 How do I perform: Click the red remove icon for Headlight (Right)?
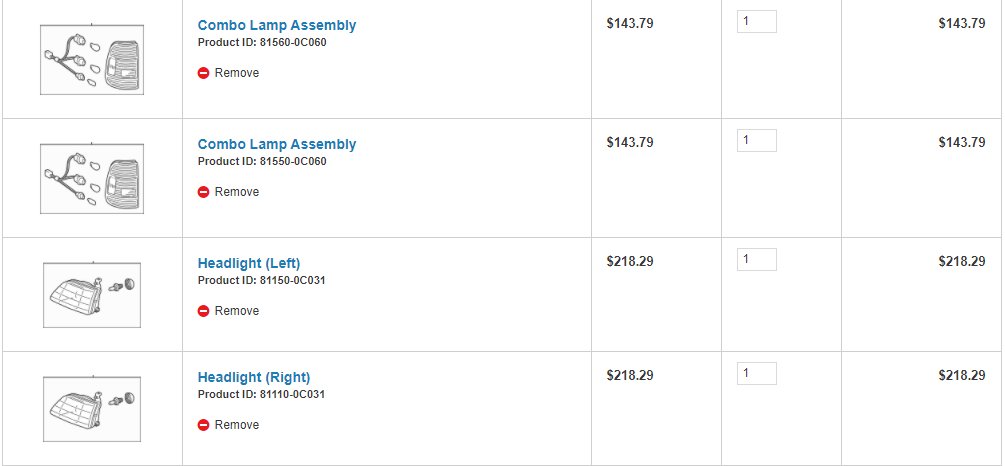click(203, 425)
